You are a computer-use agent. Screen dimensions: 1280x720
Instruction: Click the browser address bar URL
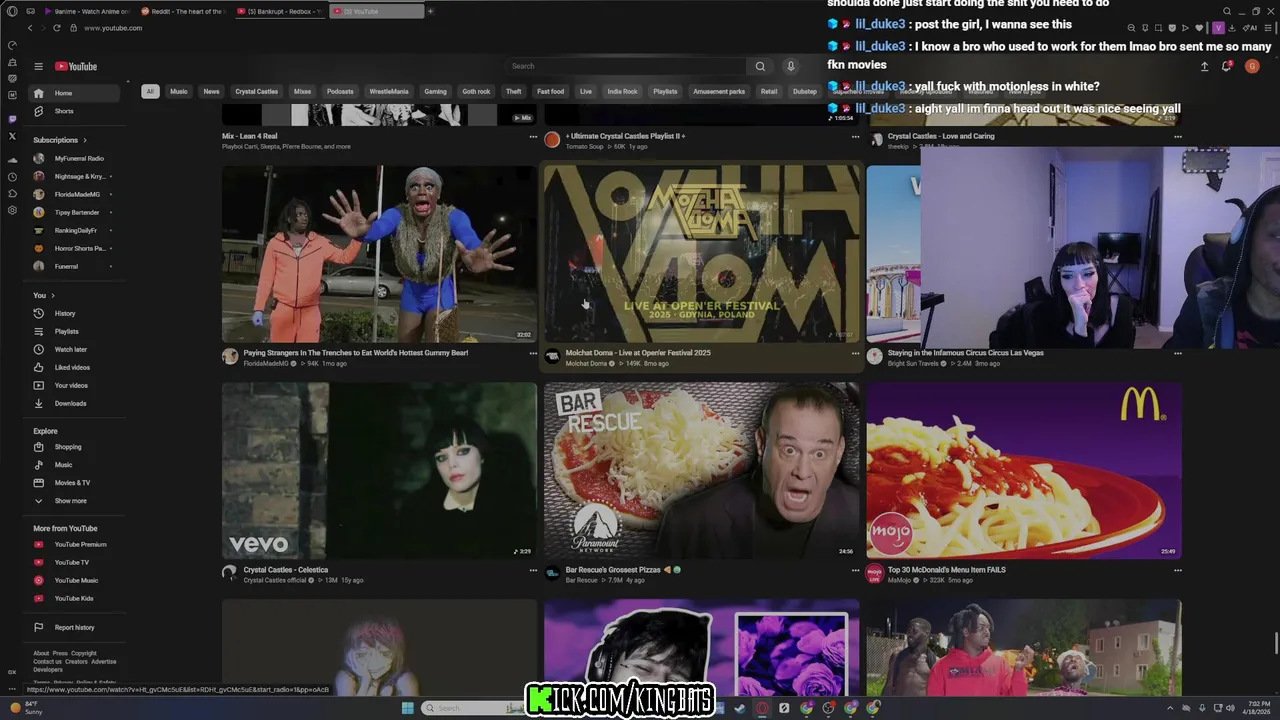point(113,28)
